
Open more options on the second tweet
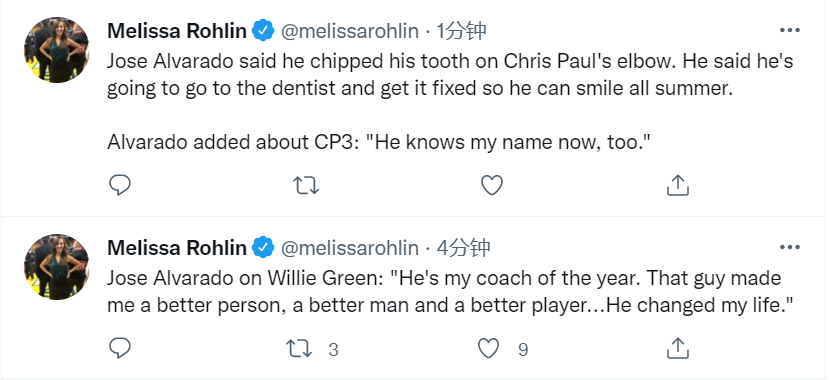[790, 247]
